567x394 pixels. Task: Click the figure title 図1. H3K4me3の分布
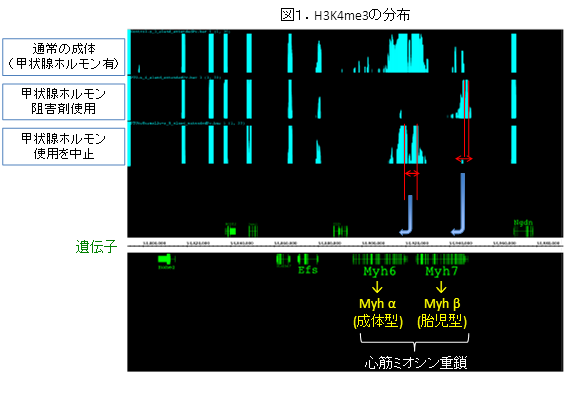tap(345, 15)
